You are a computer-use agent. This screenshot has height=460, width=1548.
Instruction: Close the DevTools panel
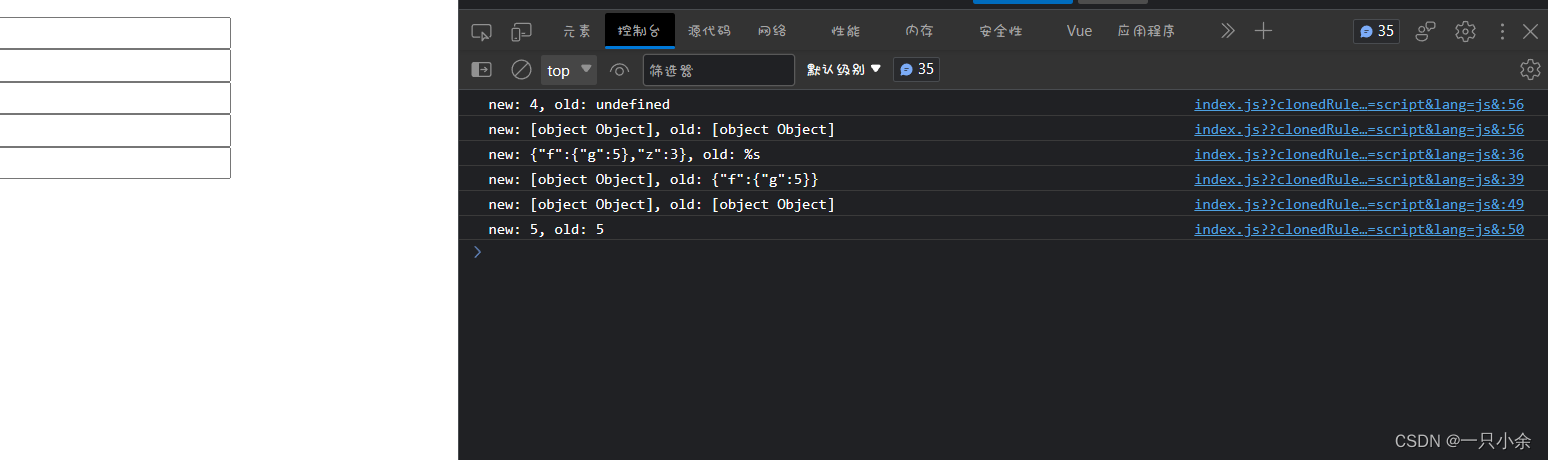pyautogui.click(x=1530, y=32)
